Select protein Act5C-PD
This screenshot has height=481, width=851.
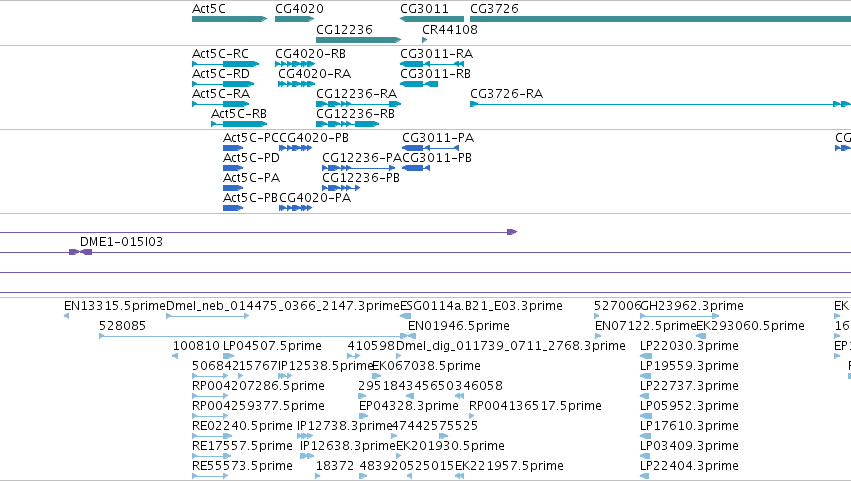233,168
